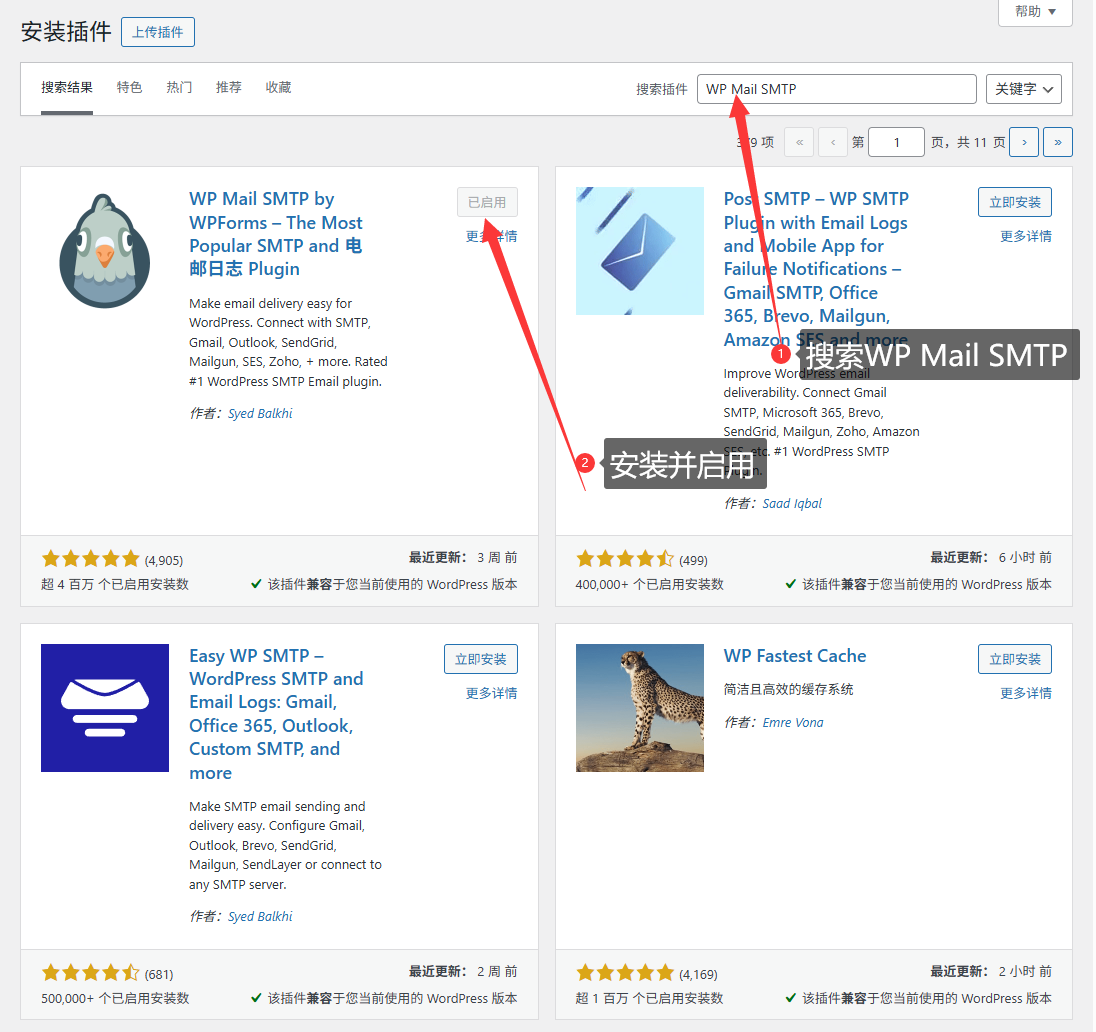Click the Easy WP SMTP blue envelope icon
1096x1032 pixels.
point(105,708)
